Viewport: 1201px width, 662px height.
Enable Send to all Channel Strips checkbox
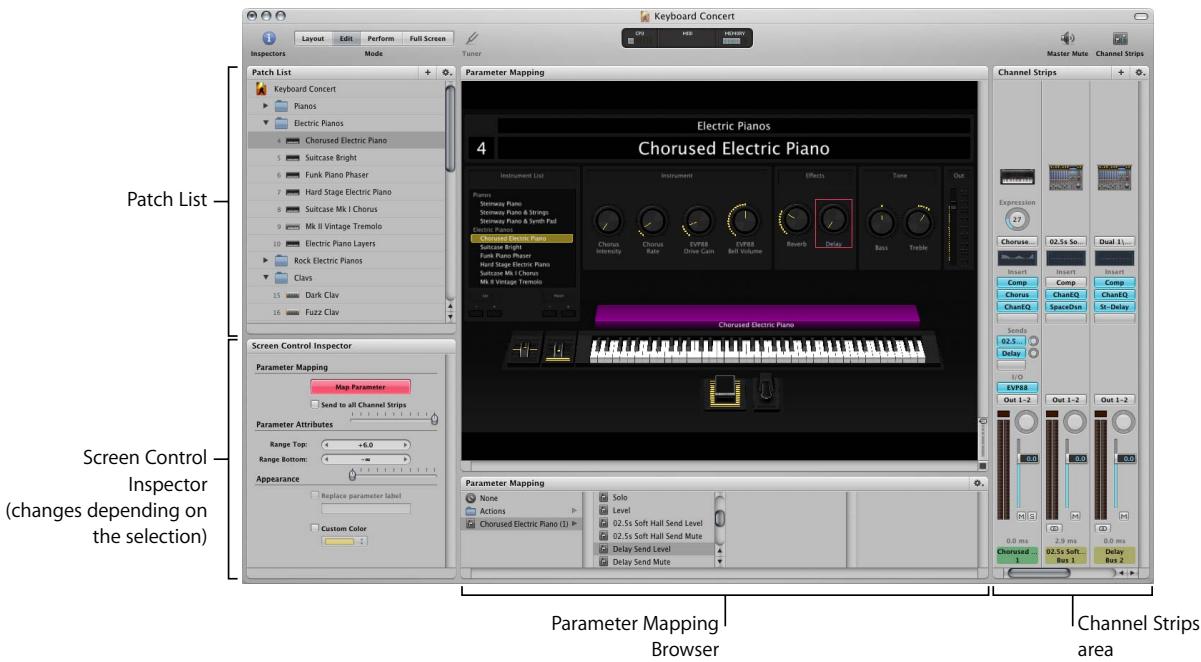click(316, 404)
